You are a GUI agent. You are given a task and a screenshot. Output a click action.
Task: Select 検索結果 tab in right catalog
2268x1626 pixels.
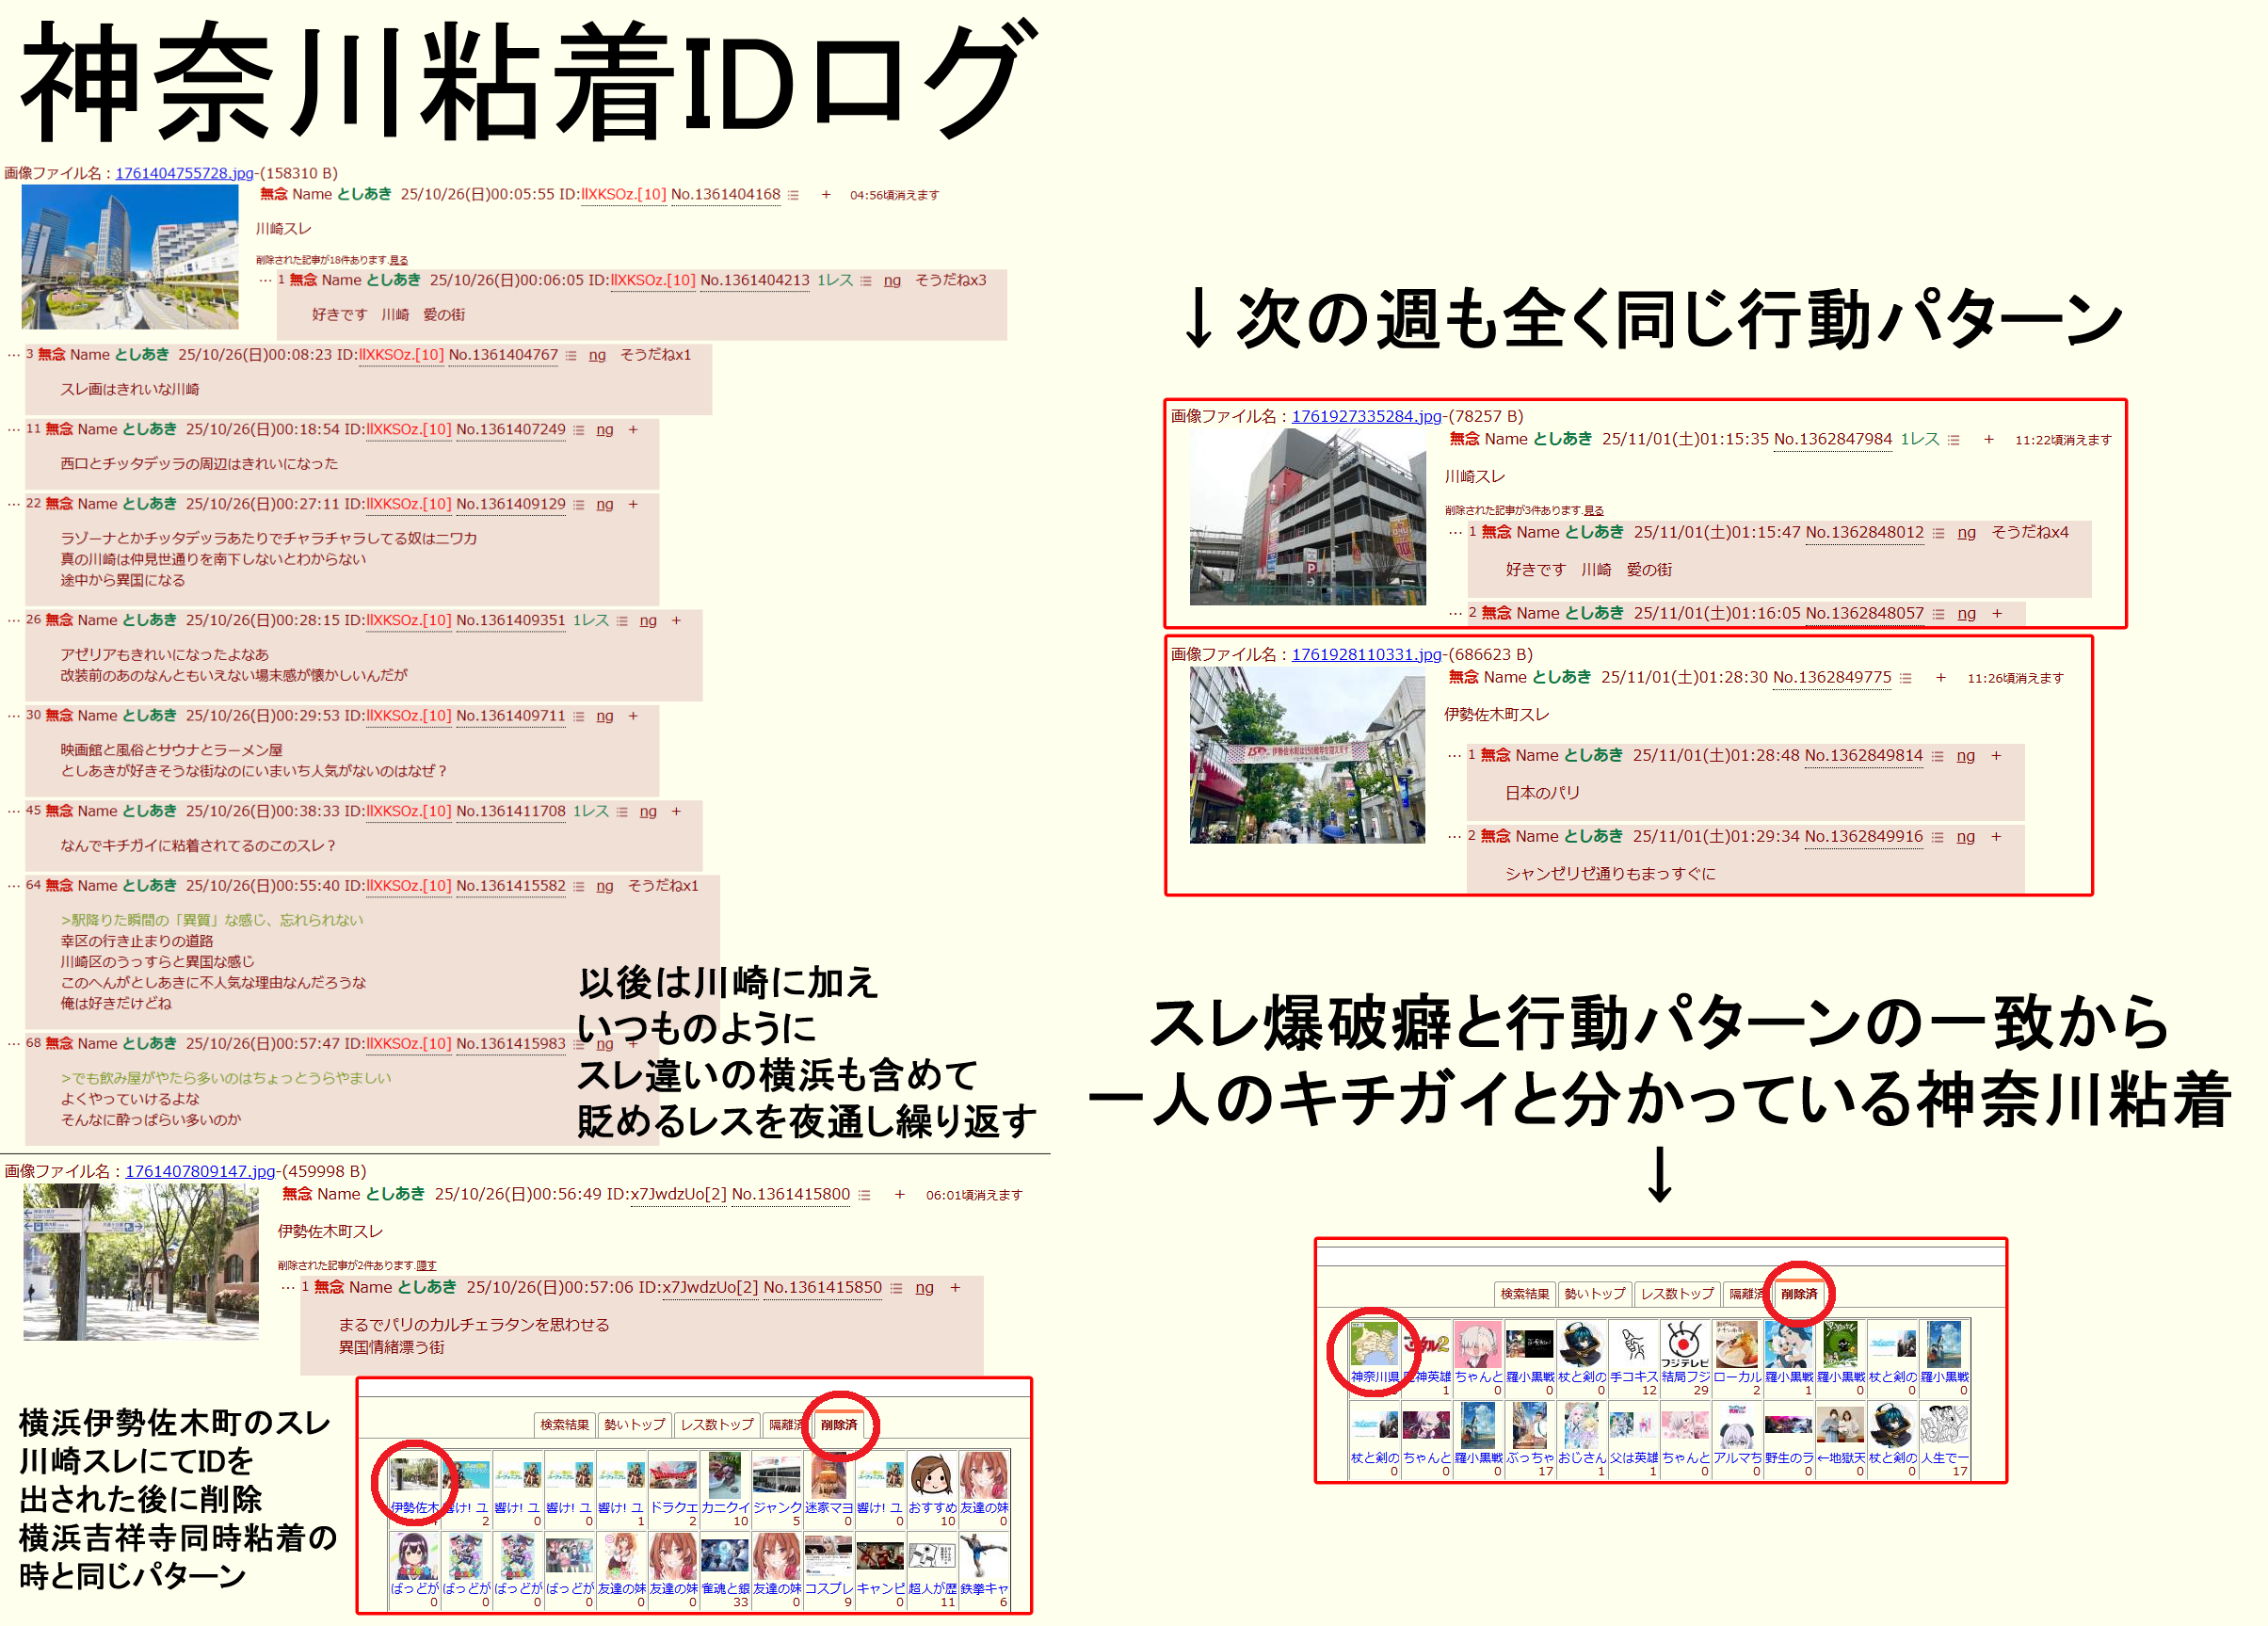tap(1524, 1294)
